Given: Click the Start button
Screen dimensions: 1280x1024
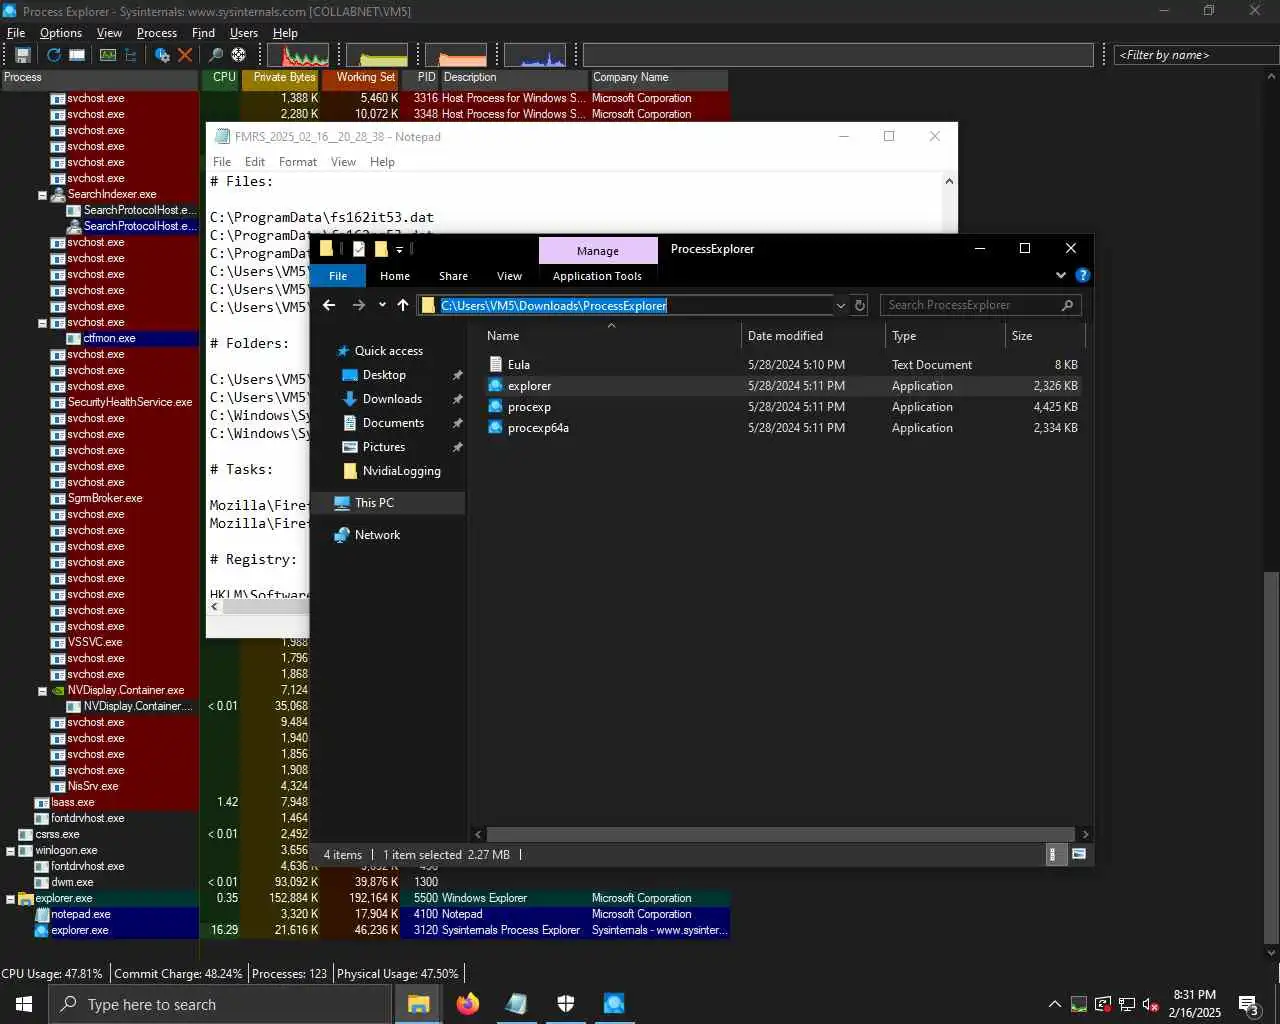Looking at the screenshot, I should (x=24, y=1004).
